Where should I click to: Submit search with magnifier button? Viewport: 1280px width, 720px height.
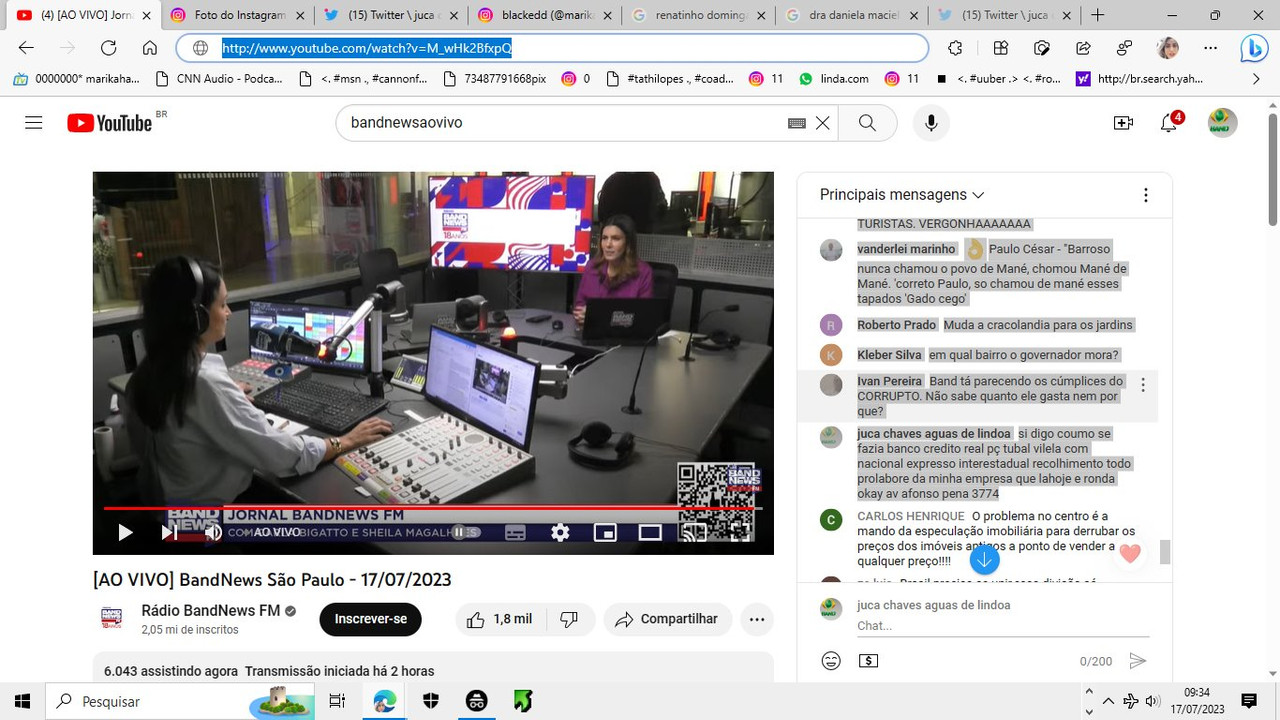click(x=867, y=123)
